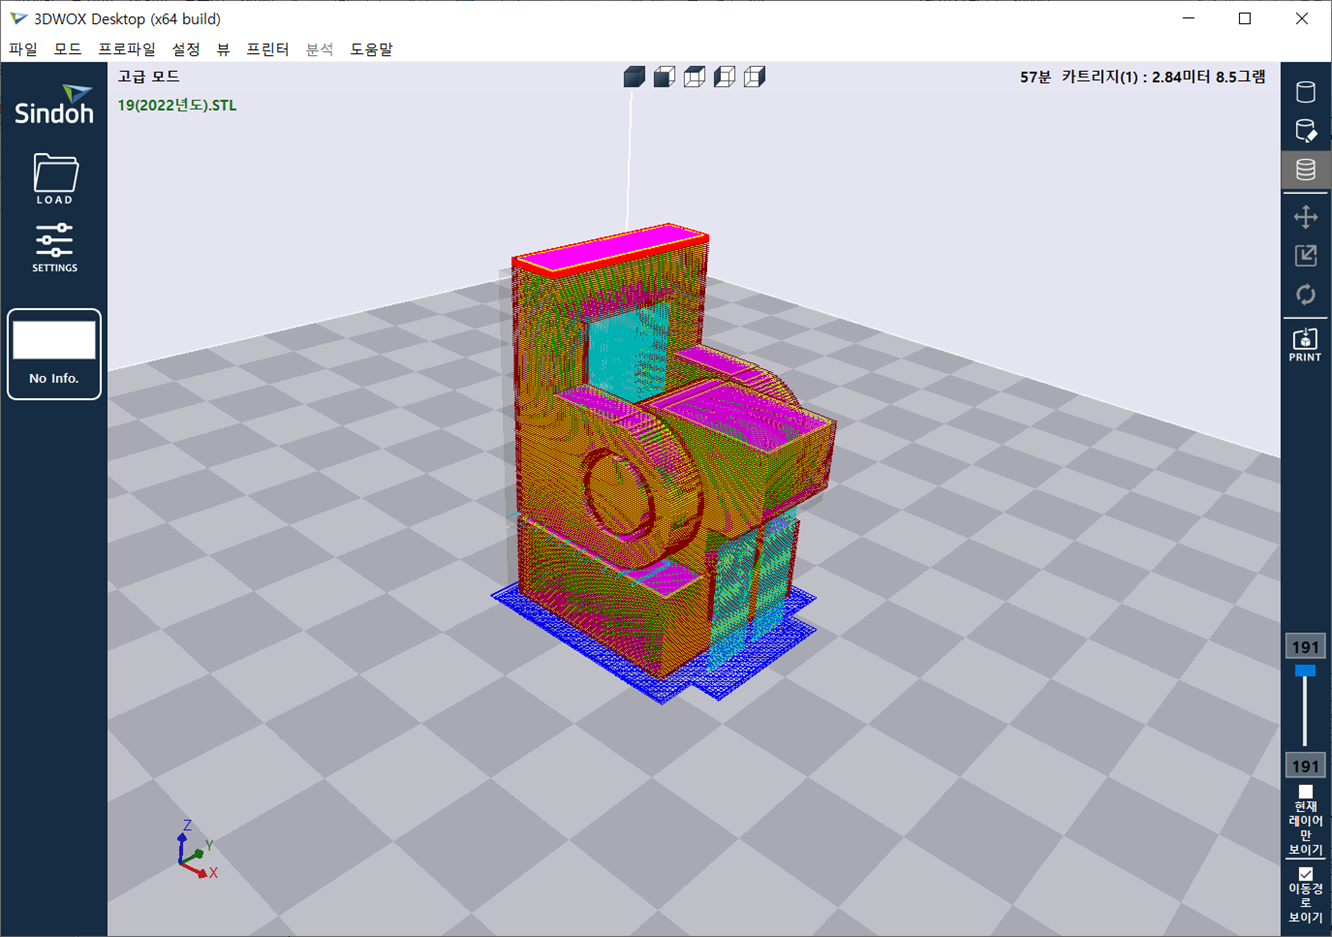
Task: Open the cylinder with pencil edit icon
Action: tap(1305, 131)
